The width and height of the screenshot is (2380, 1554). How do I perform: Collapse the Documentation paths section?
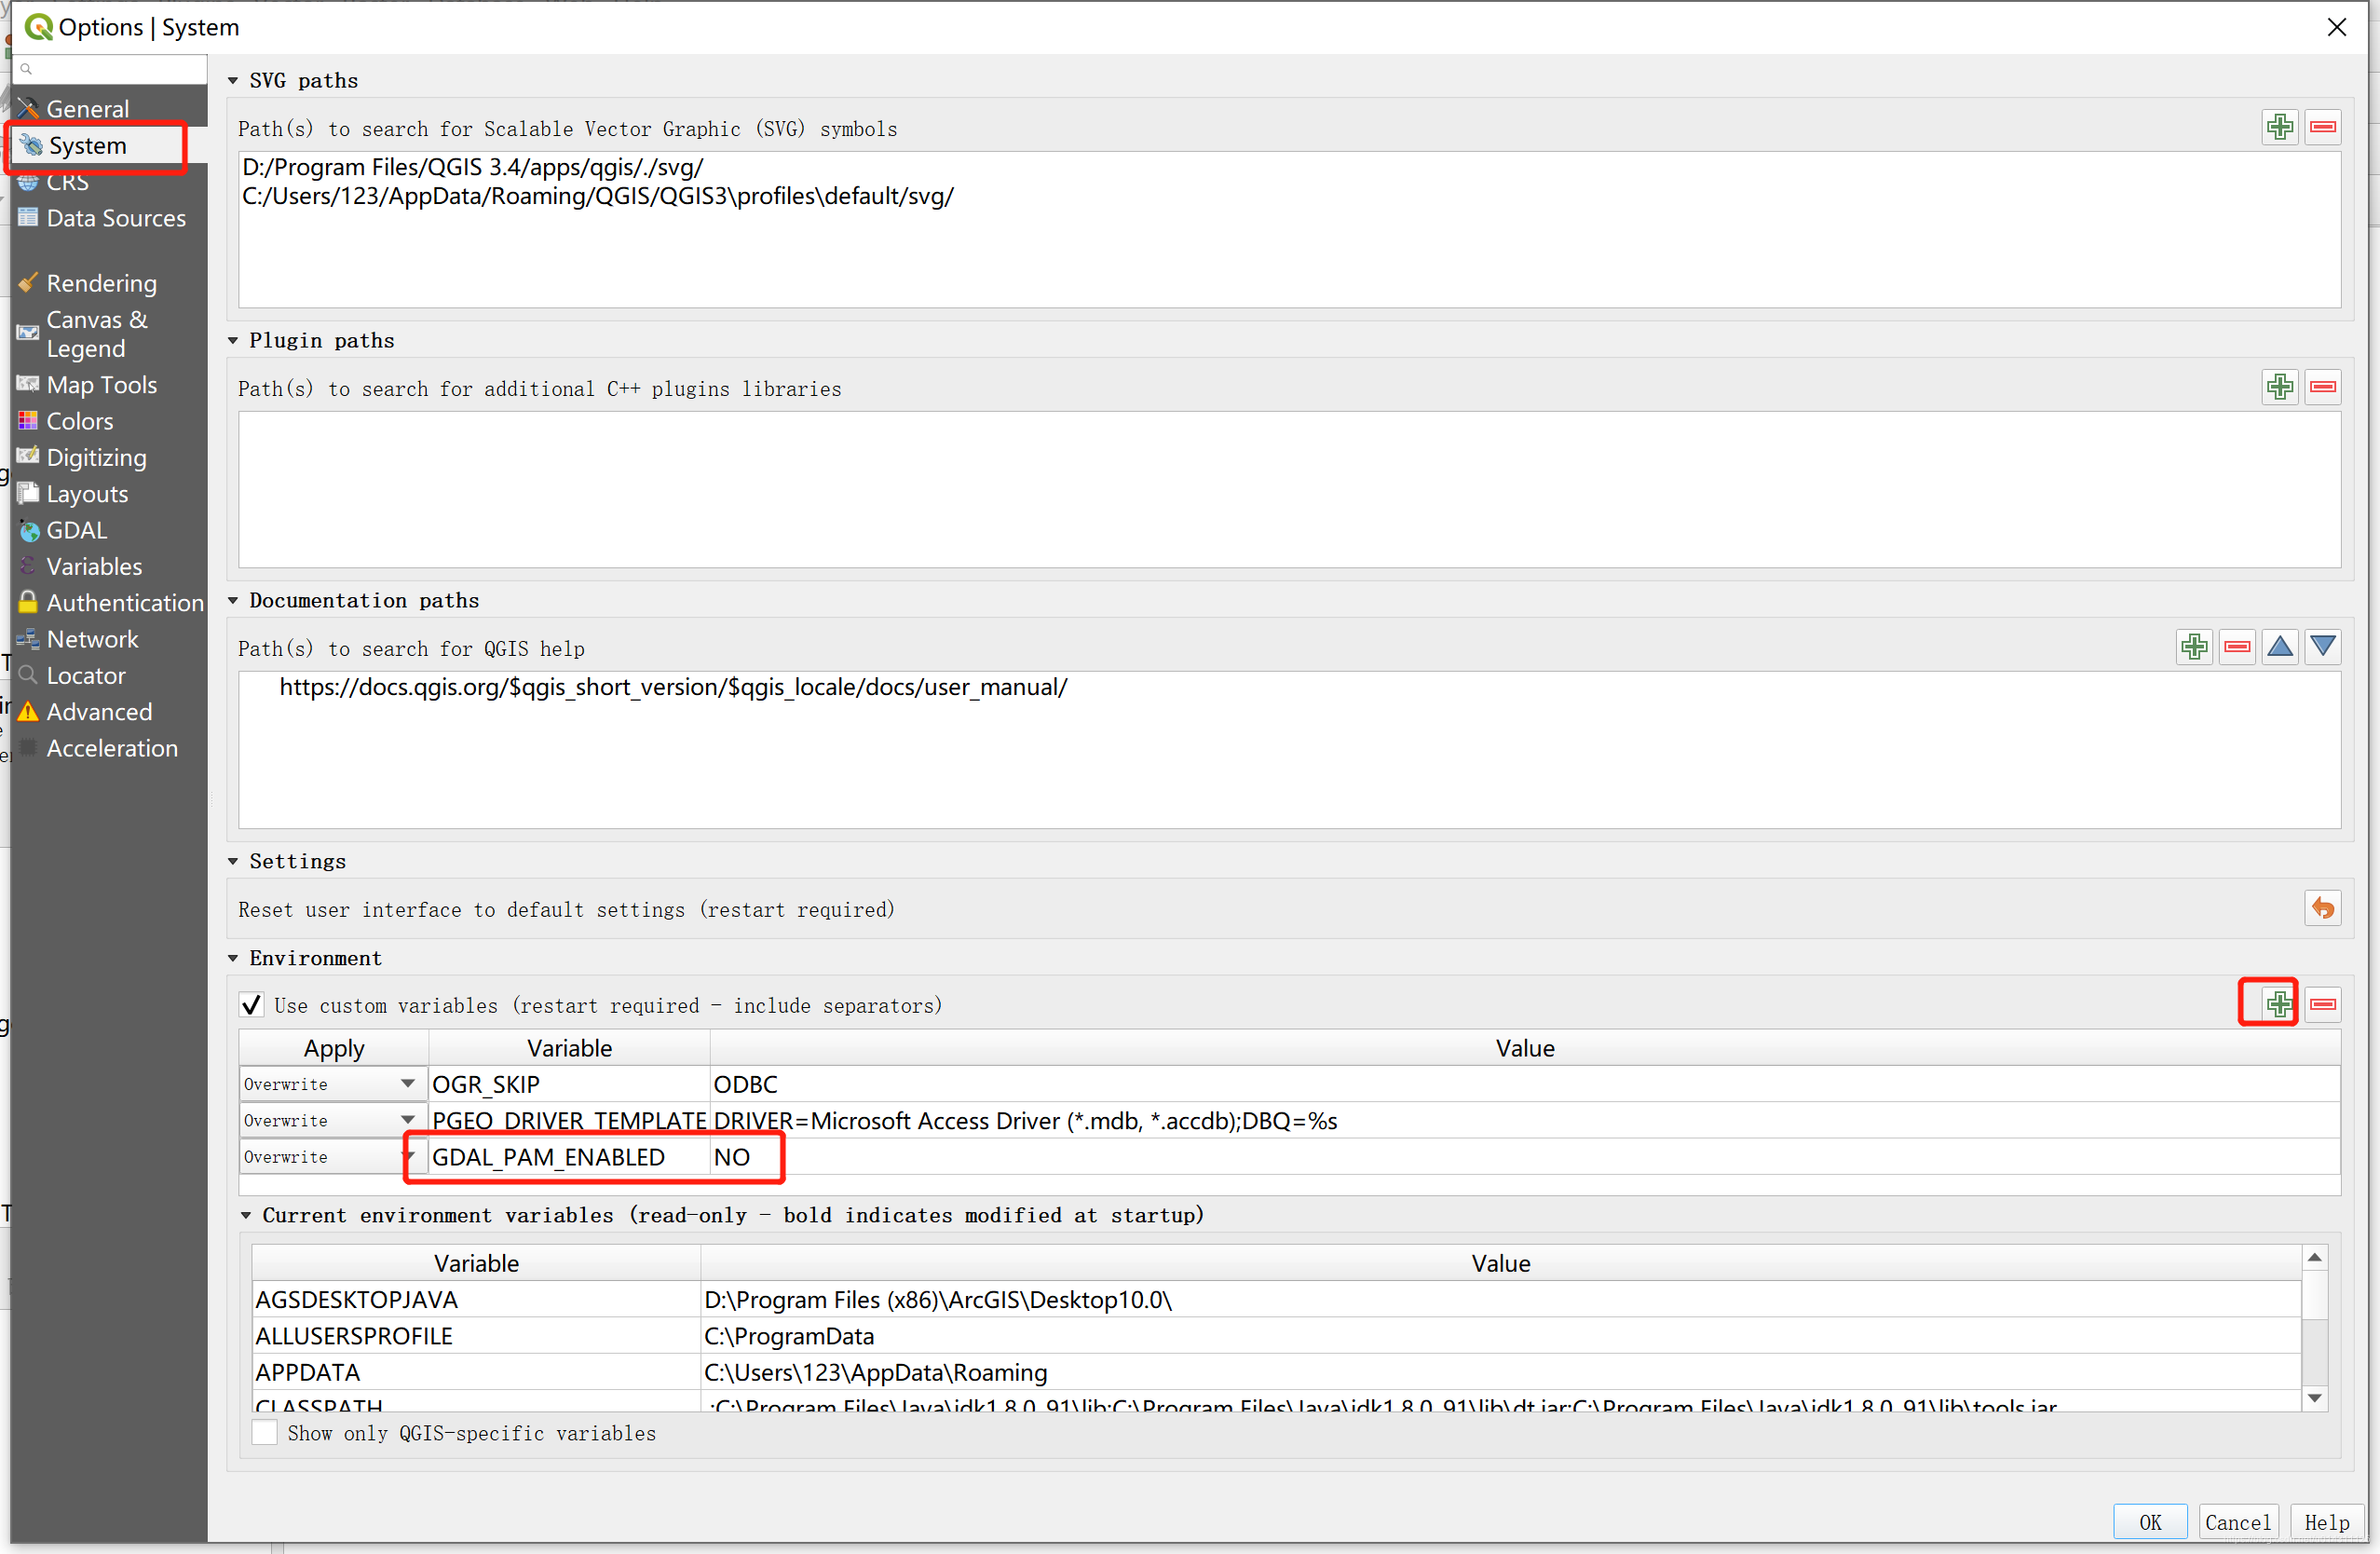pos(233,600)
